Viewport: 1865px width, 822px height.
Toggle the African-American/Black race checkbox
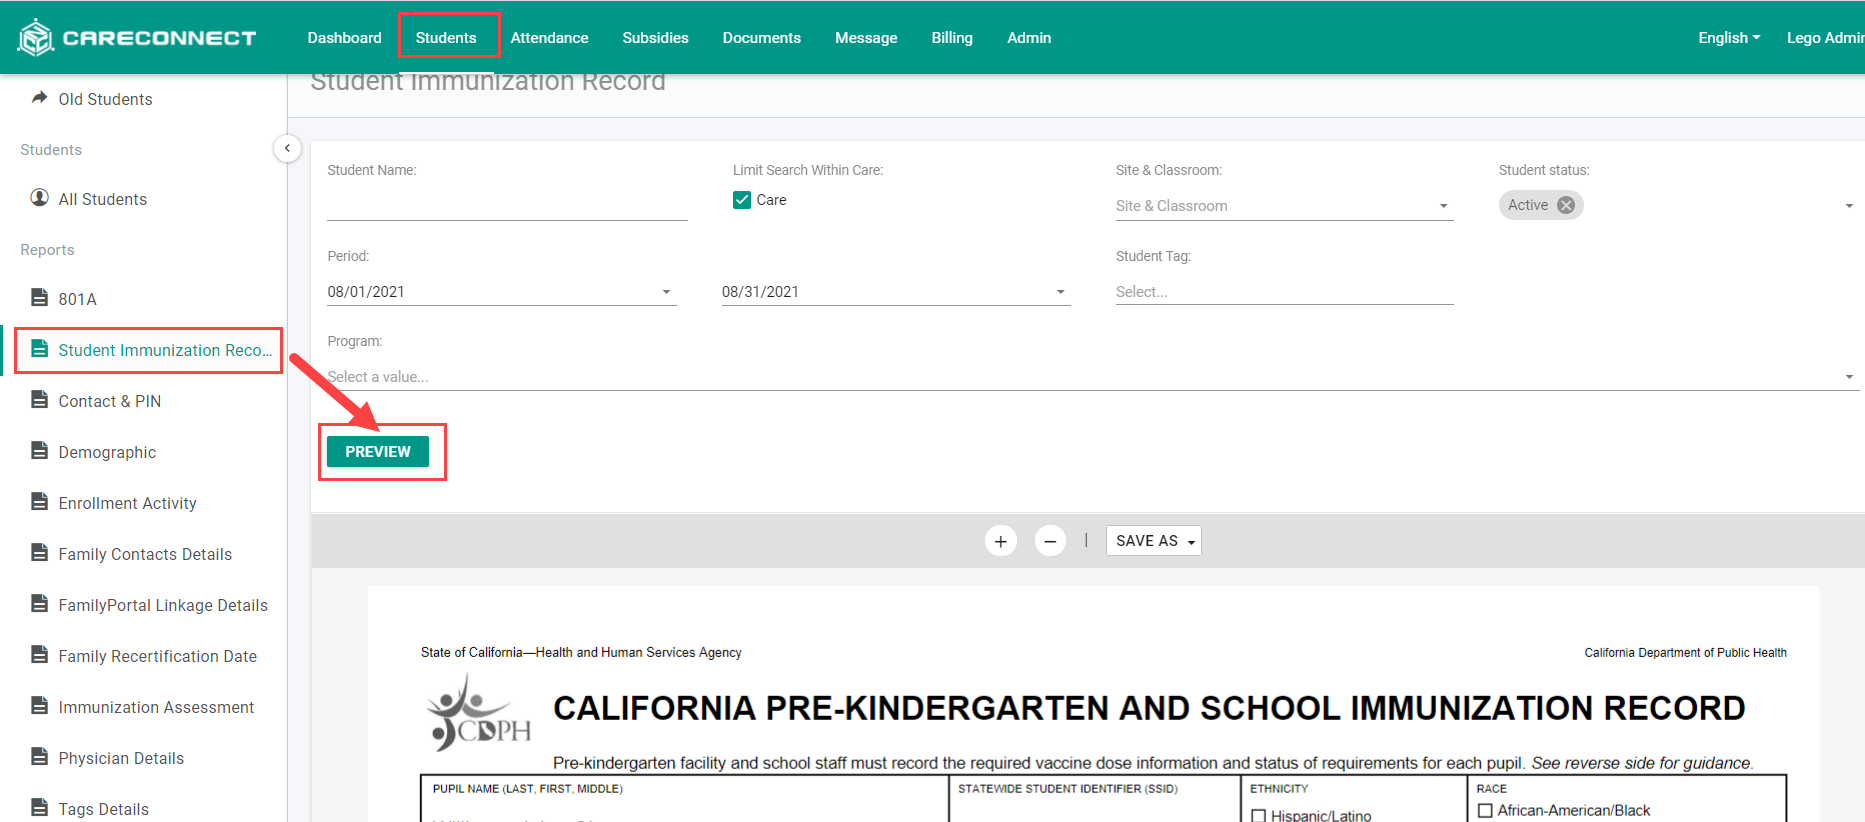coord(1485,811)
